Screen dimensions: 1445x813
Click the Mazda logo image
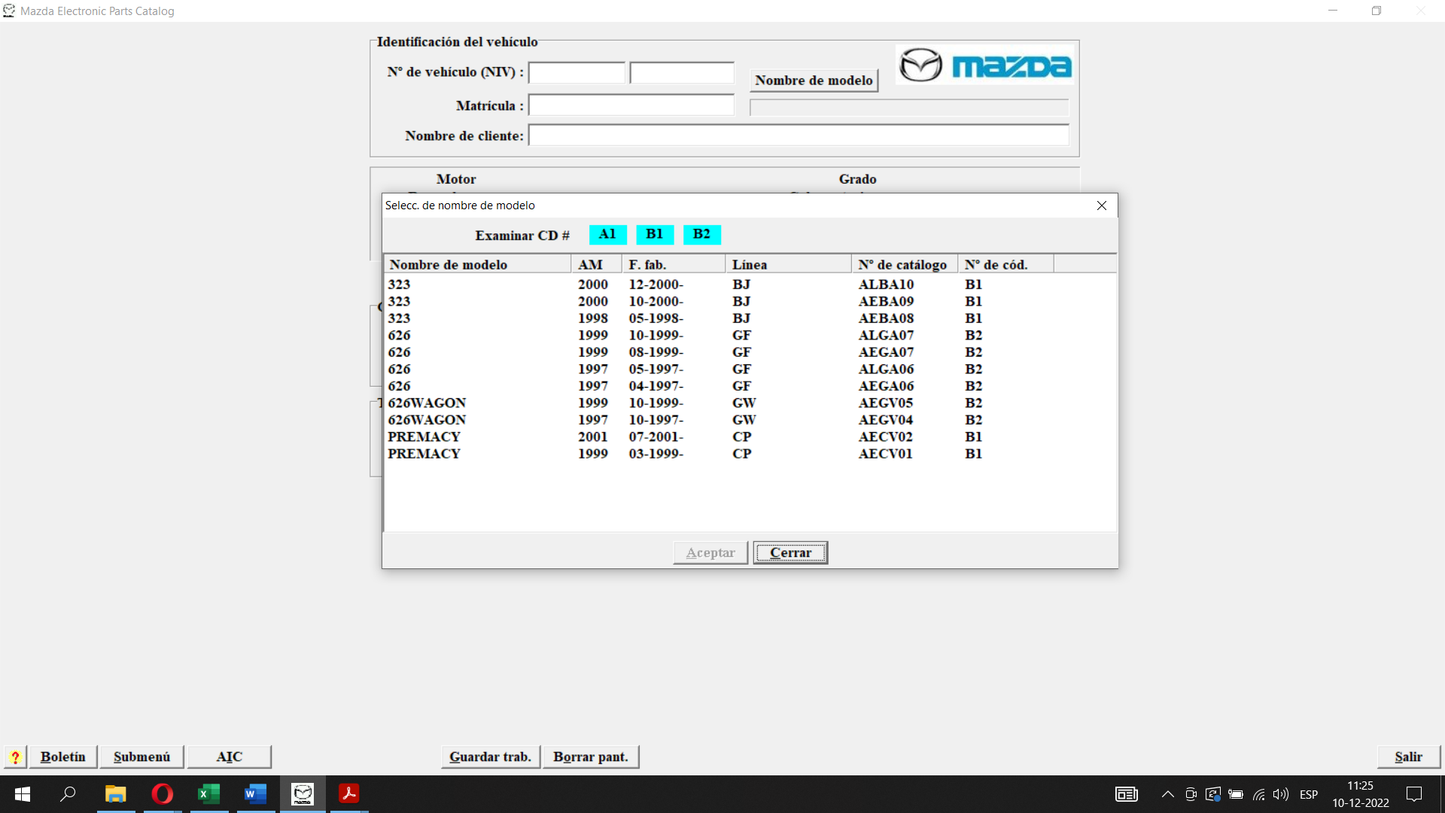coord(985,66)
